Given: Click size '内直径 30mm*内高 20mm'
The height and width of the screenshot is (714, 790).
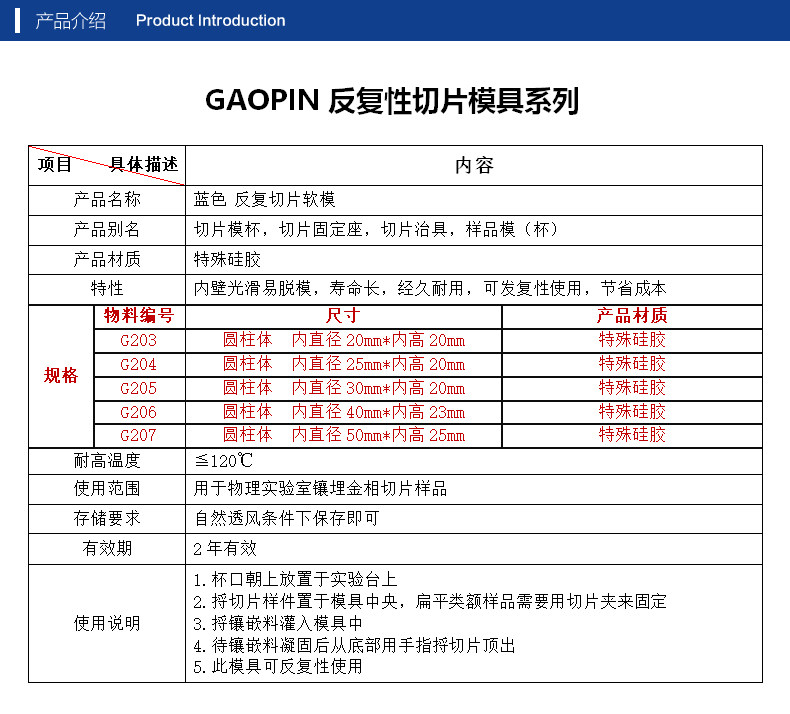Looking at the screenshot, I should [378, 388].
